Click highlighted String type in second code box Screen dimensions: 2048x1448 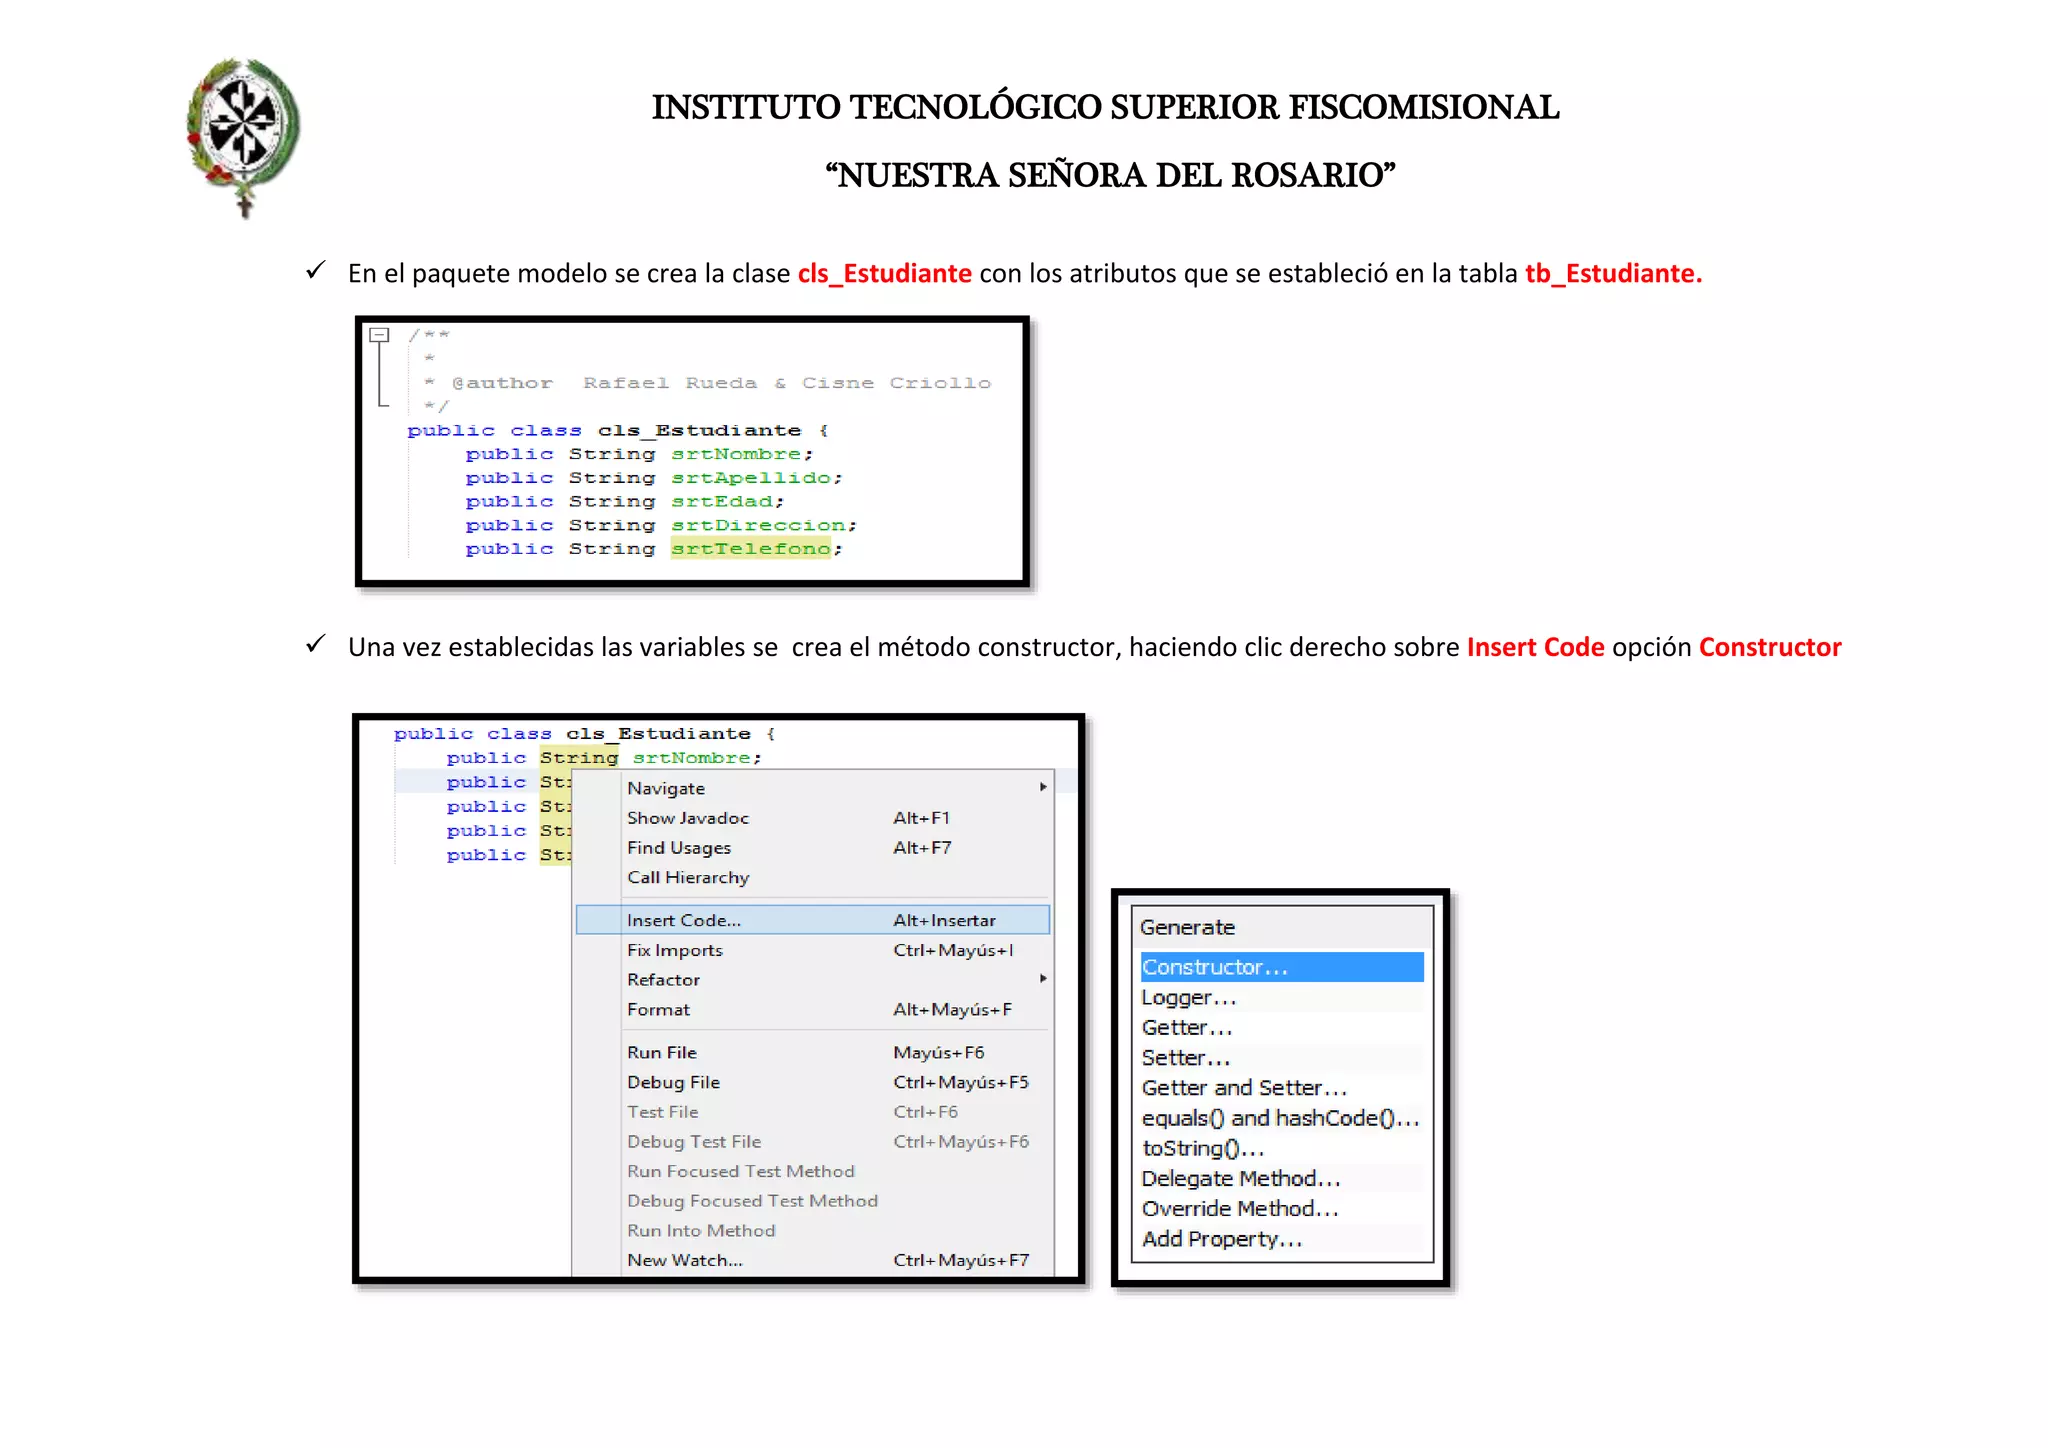tap(579, 758)
